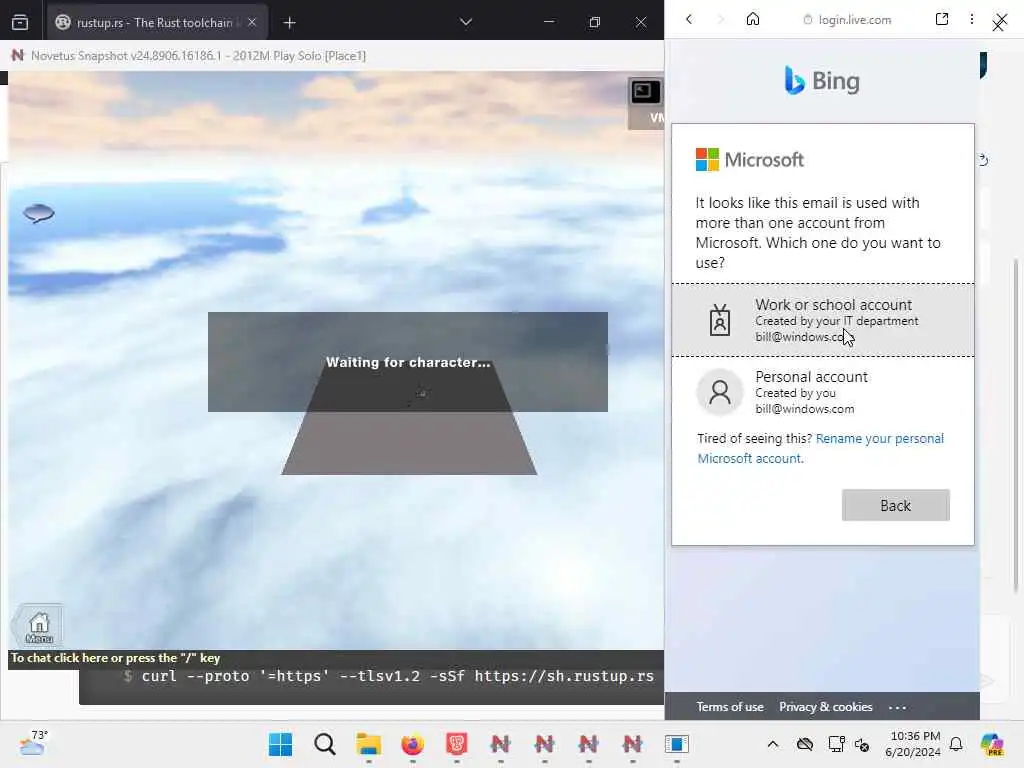The width and height of the screenshot is (1024, 768).
Task: Launch Copilot preview from taskbar
Action: 992,744
